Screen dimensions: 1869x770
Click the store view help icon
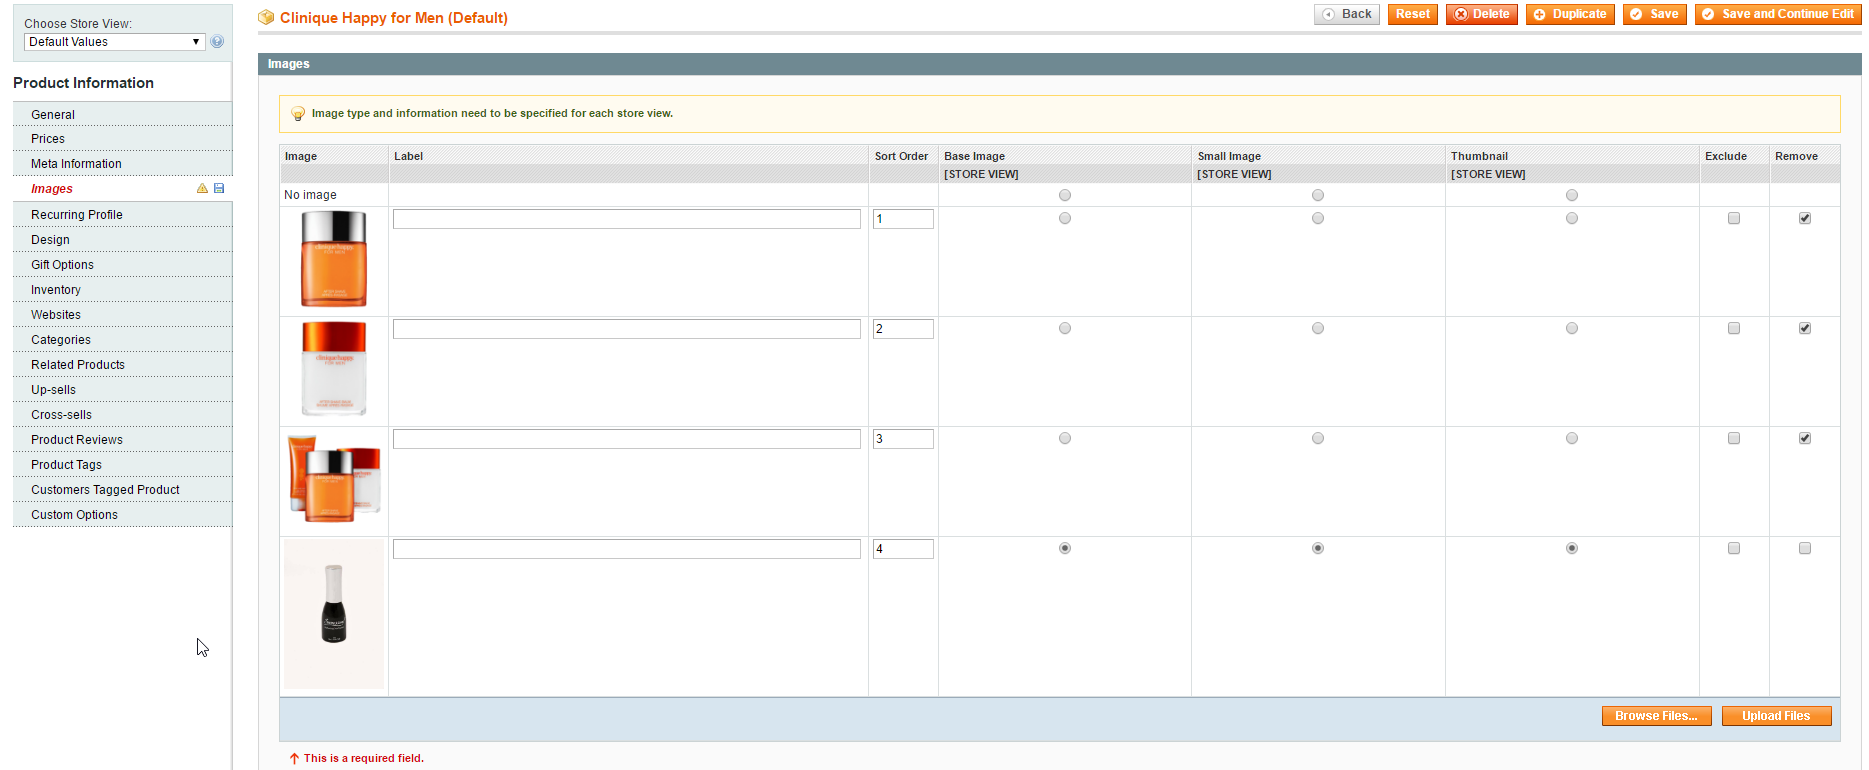[217, 42]
